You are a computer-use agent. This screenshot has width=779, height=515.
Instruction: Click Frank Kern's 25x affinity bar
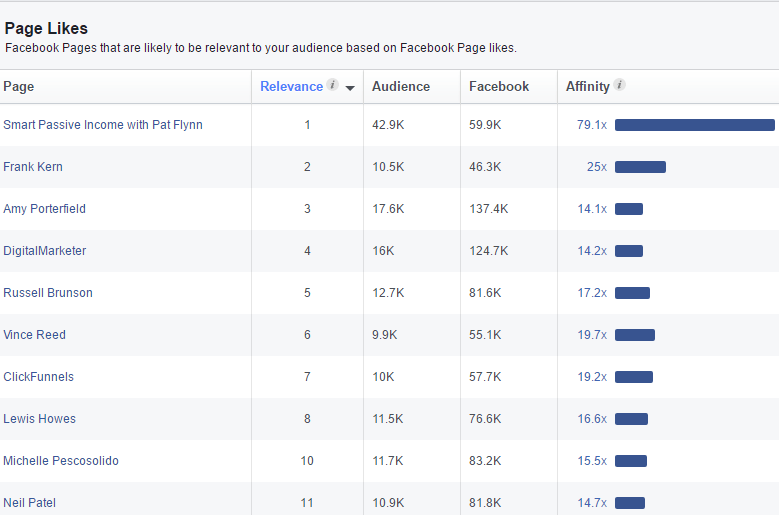tap(640, 167)
